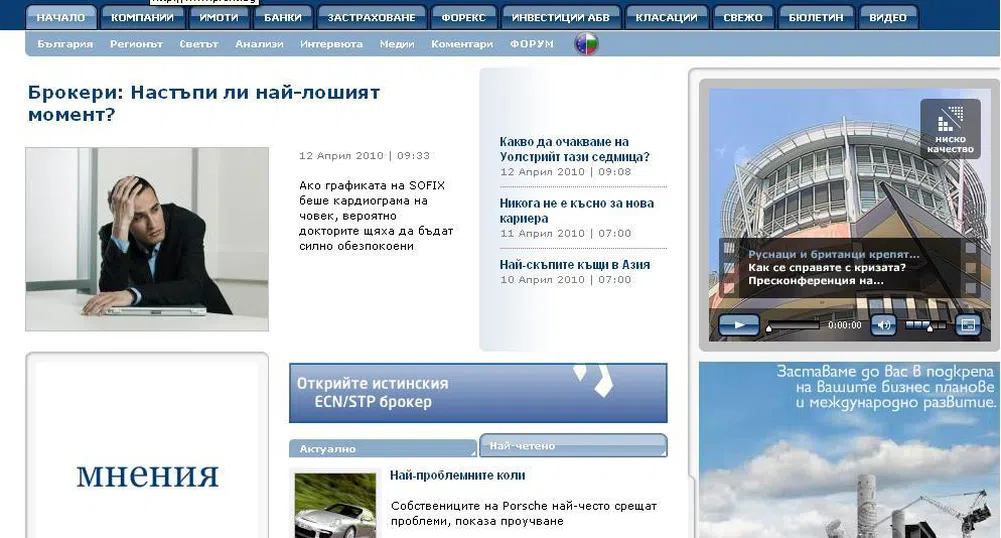Select video 'Пресконференция на...'
Viewport: 1001px width, 538px height.
pyautogui.click(x=816, y=281)
